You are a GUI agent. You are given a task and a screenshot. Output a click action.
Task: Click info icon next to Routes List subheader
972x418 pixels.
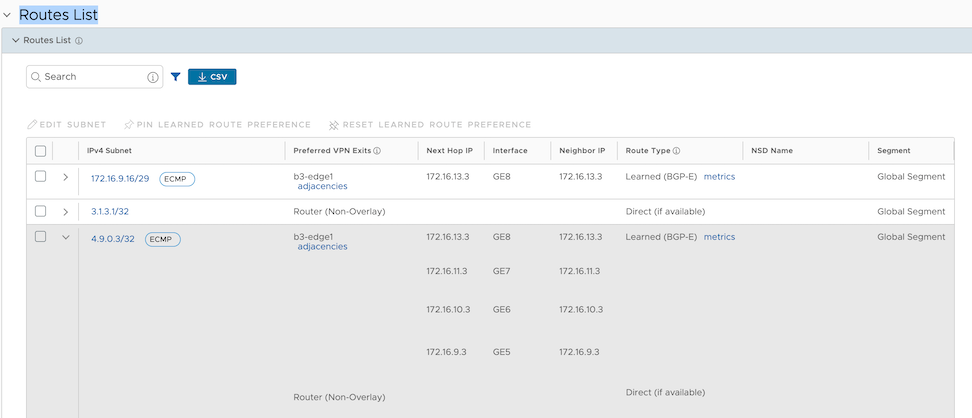tap(79, 41)
